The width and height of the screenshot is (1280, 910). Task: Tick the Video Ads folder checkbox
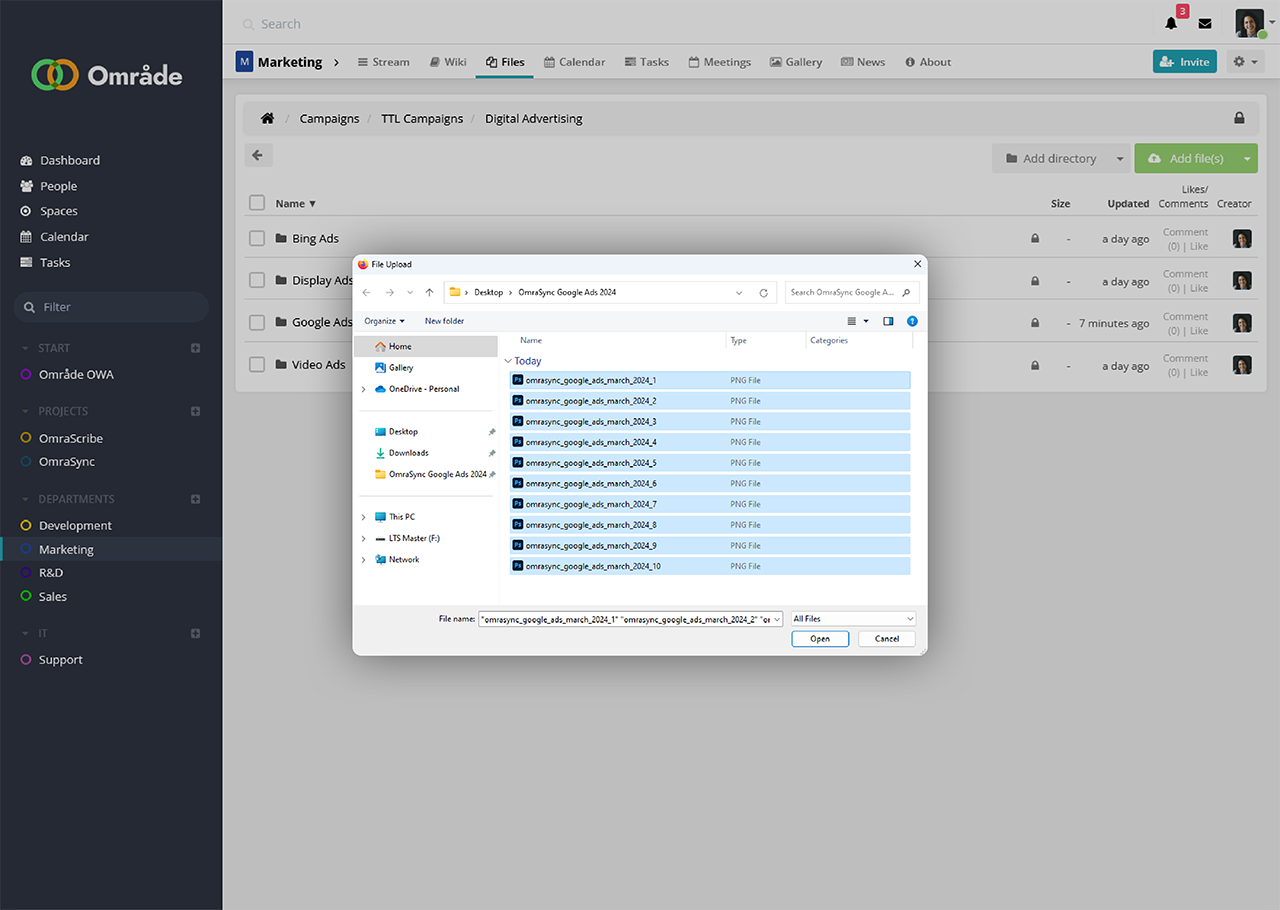257,365
